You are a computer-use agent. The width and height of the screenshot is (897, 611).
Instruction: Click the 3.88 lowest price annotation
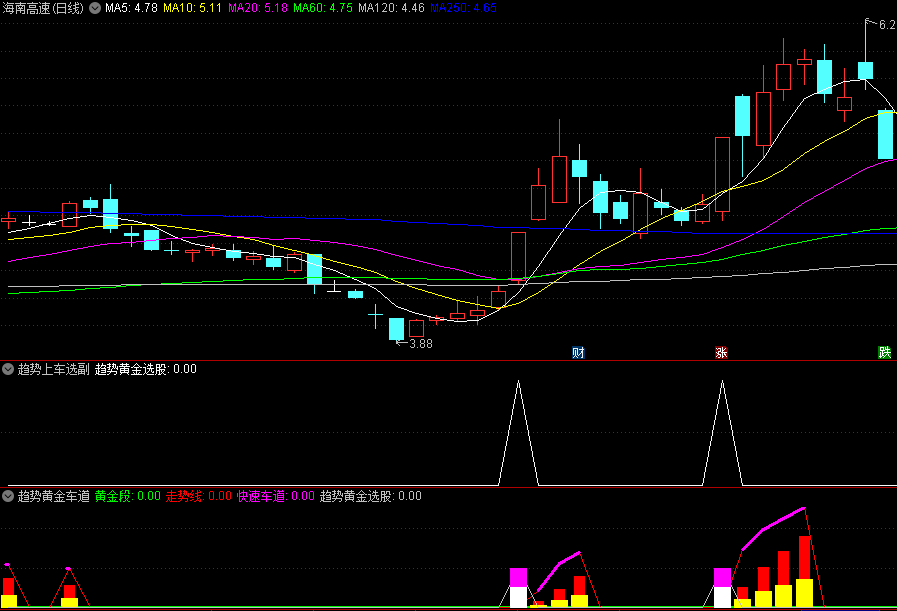pos(420,344)
